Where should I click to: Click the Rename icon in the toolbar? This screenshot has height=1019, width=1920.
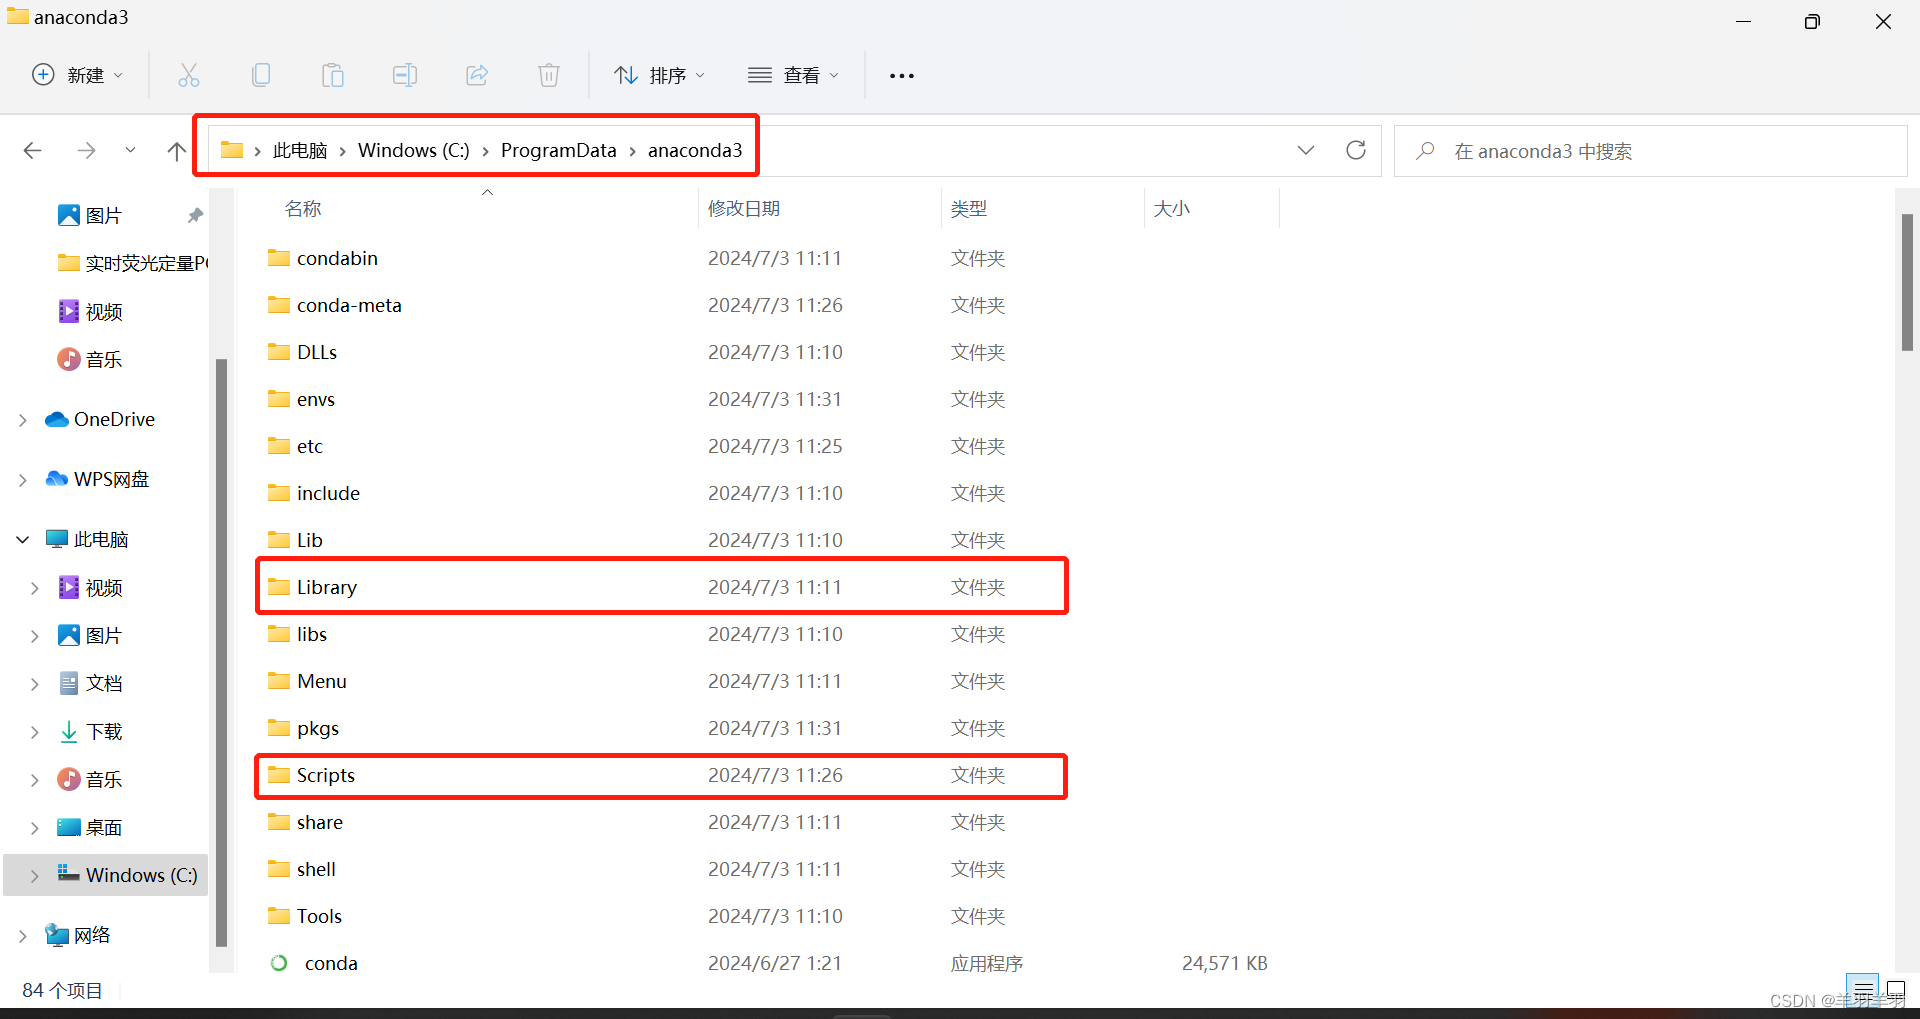coord(405,75)
